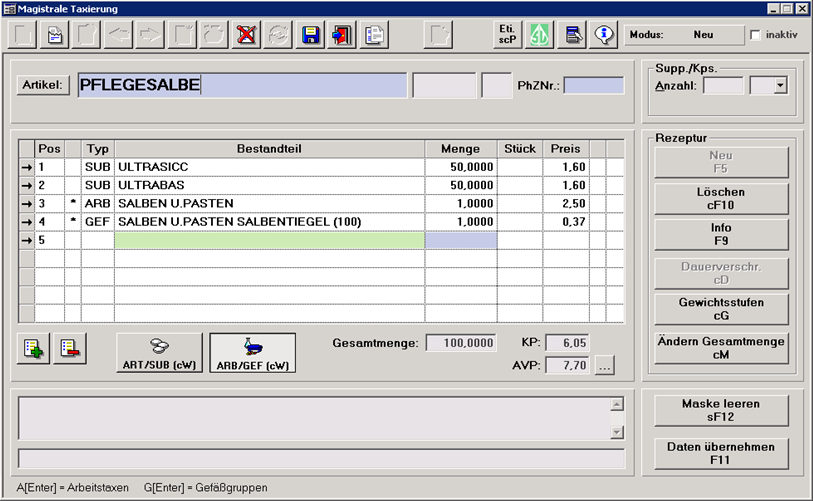This screenshot has width=813, height=501.
Task: Open AVP details with the ellipsis button
Action: click(605, 366)
